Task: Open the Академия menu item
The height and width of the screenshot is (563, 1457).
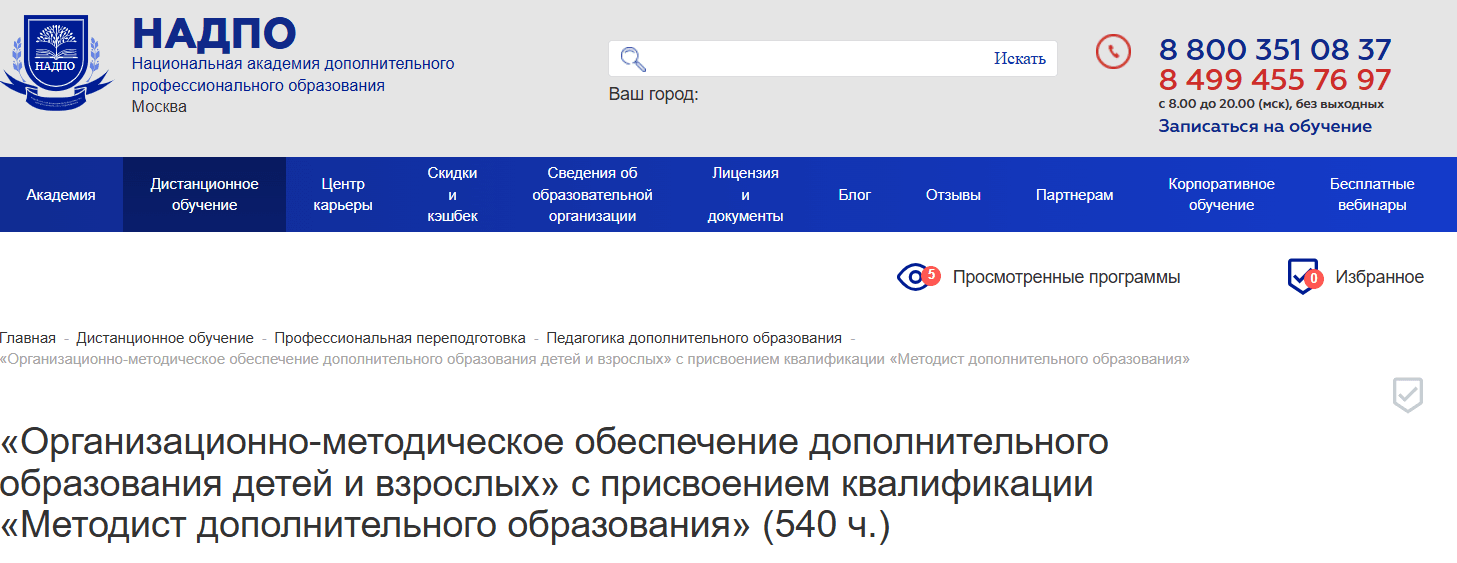Action: (x=61, y=195)
